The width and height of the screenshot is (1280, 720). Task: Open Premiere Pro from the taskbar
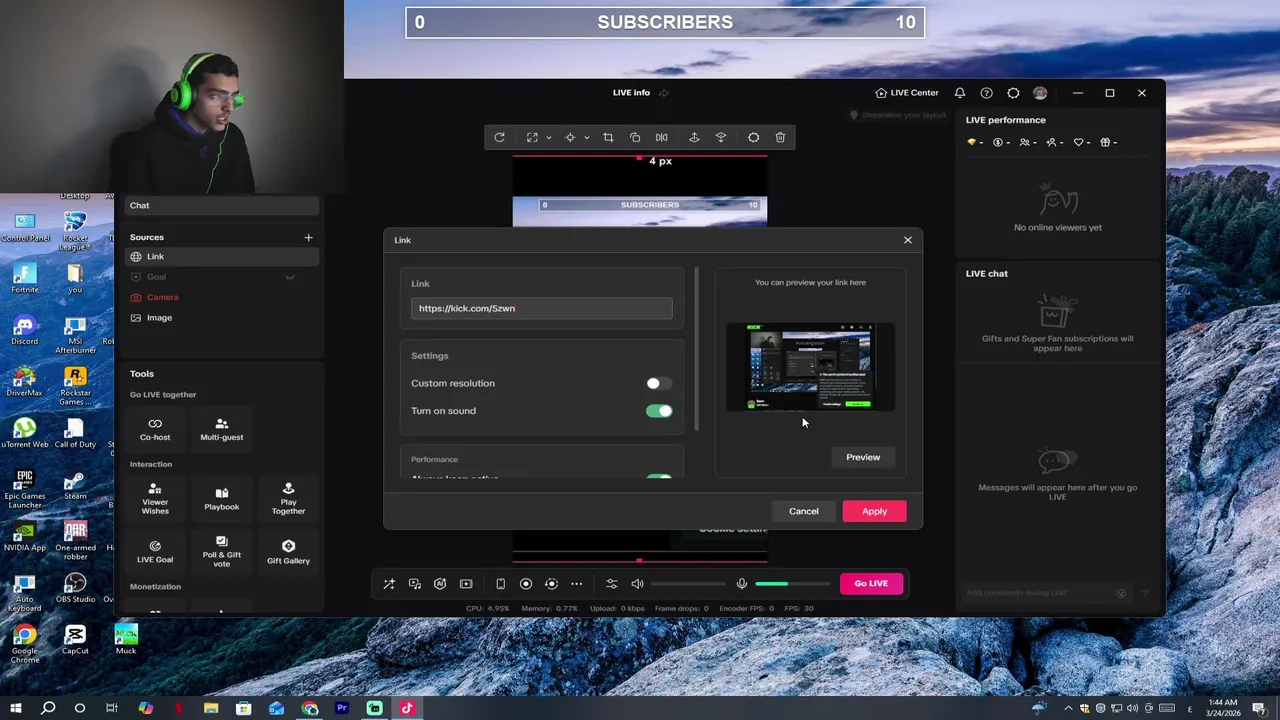tap(342, 709)
